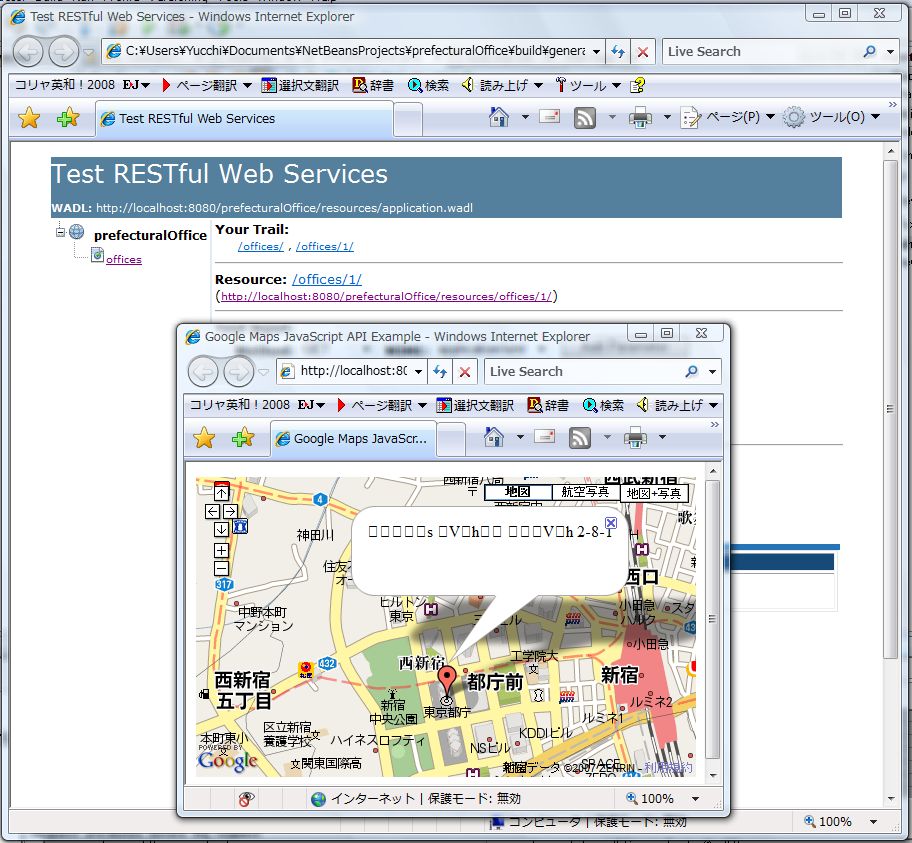Screen dimensions: 912x843
Task: Open the ページ(P) dropdown menu
Action: 729,118
